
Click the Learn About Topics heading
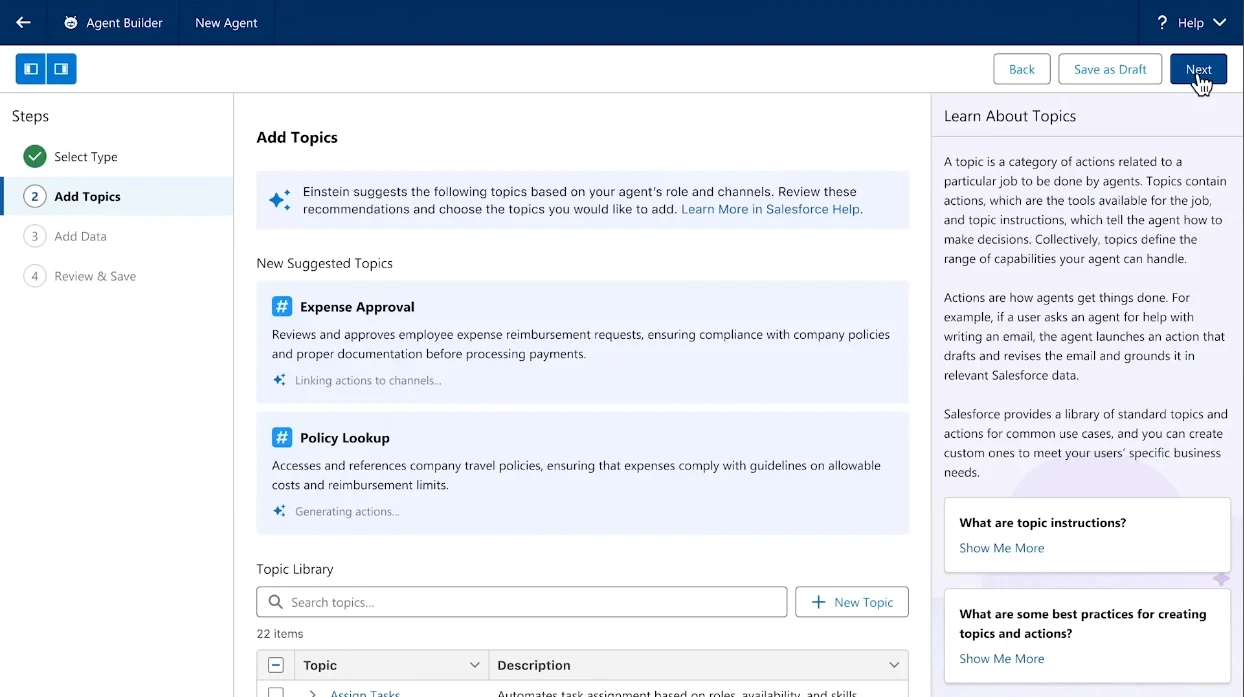point(1010,116)
